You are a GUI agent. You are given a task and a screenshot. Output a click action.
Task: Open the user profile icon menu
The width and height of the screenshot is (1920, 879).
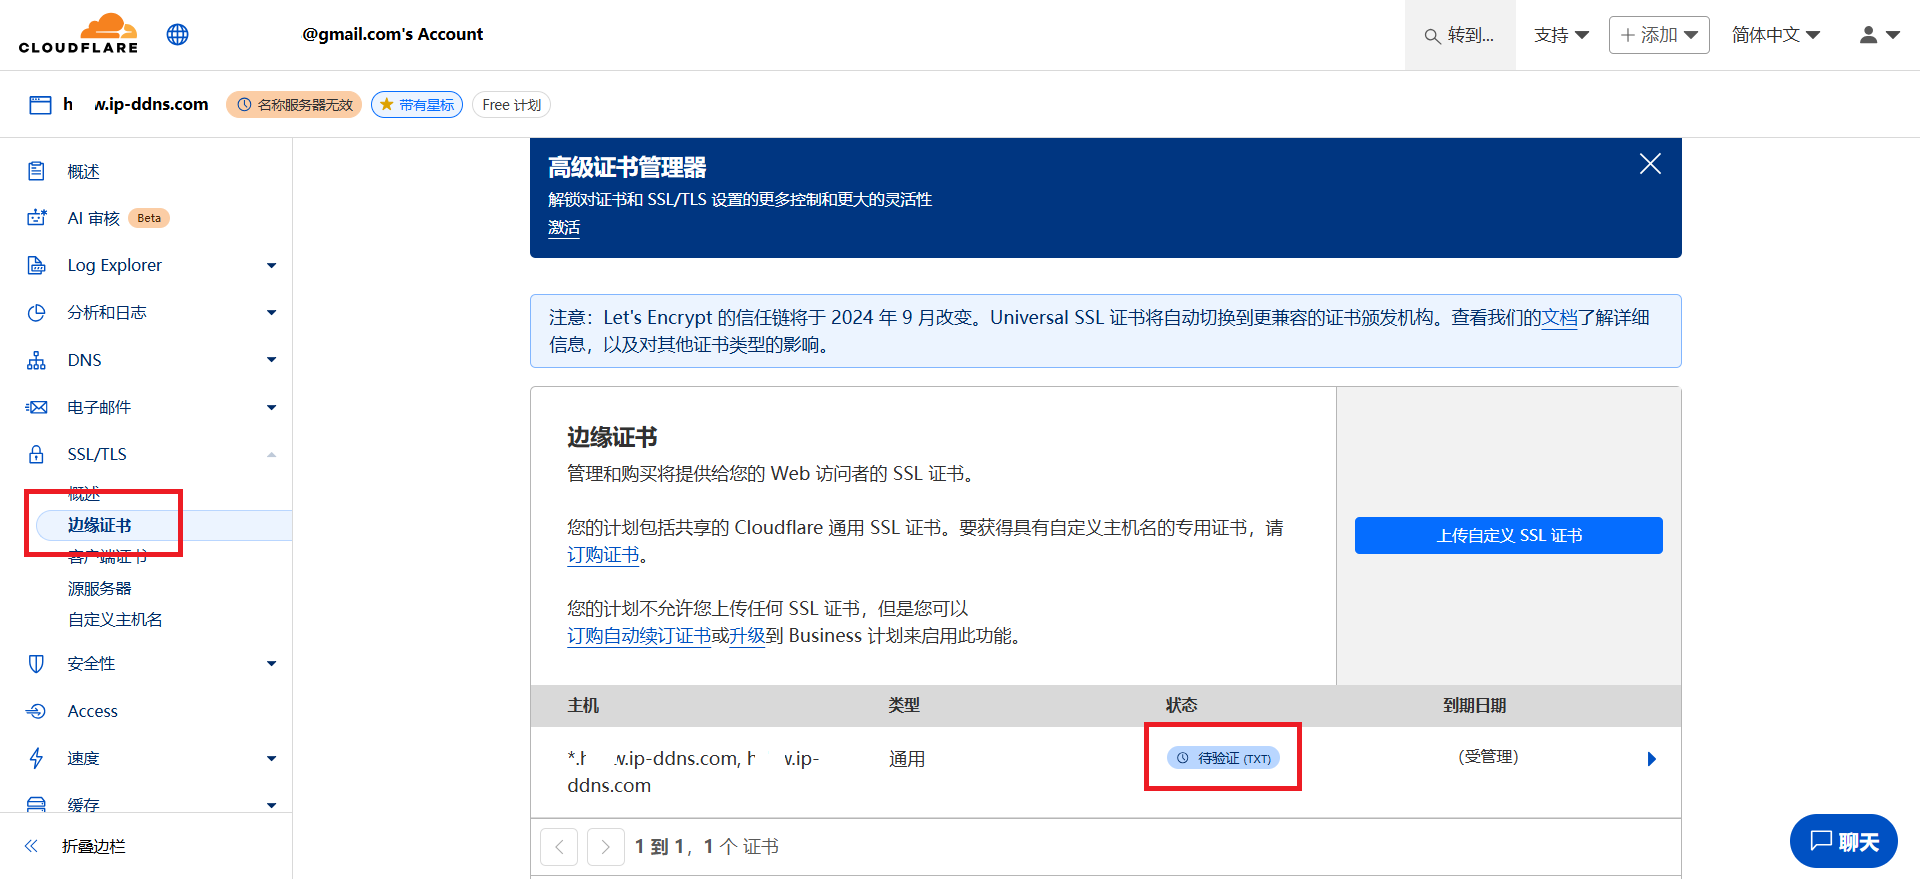coord(1878,35)
